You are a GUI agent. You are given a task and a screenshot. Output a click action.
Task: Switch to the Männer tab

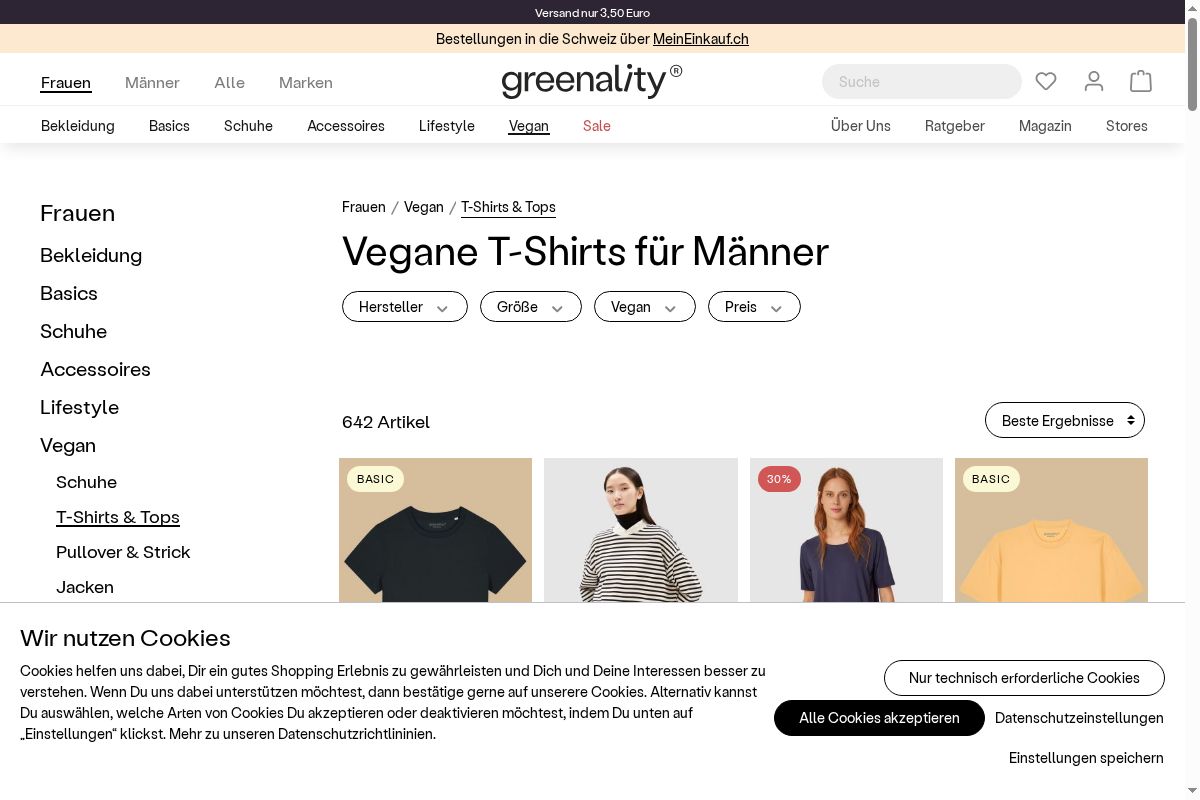[152, 82]
